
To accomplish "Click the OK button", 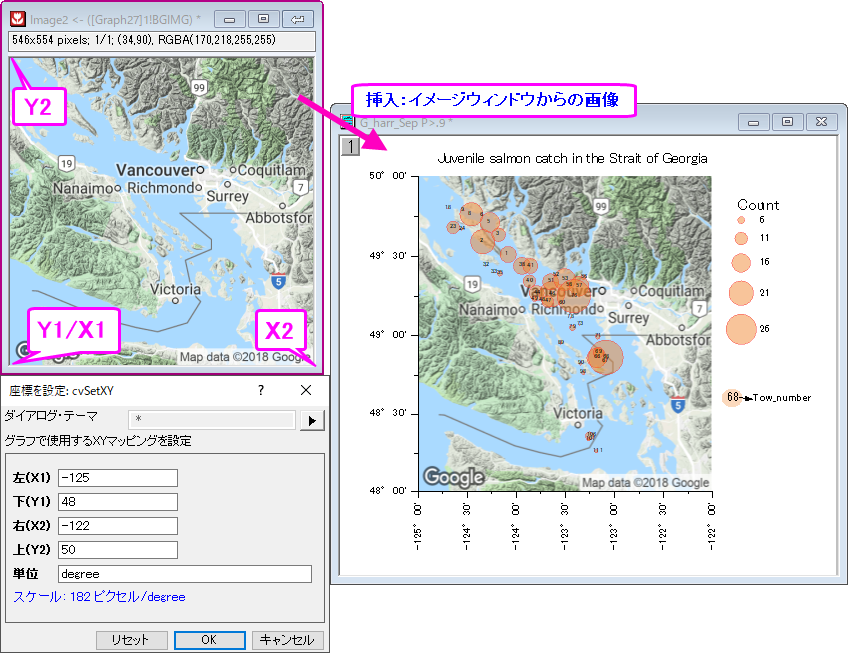I will point(210,640).
